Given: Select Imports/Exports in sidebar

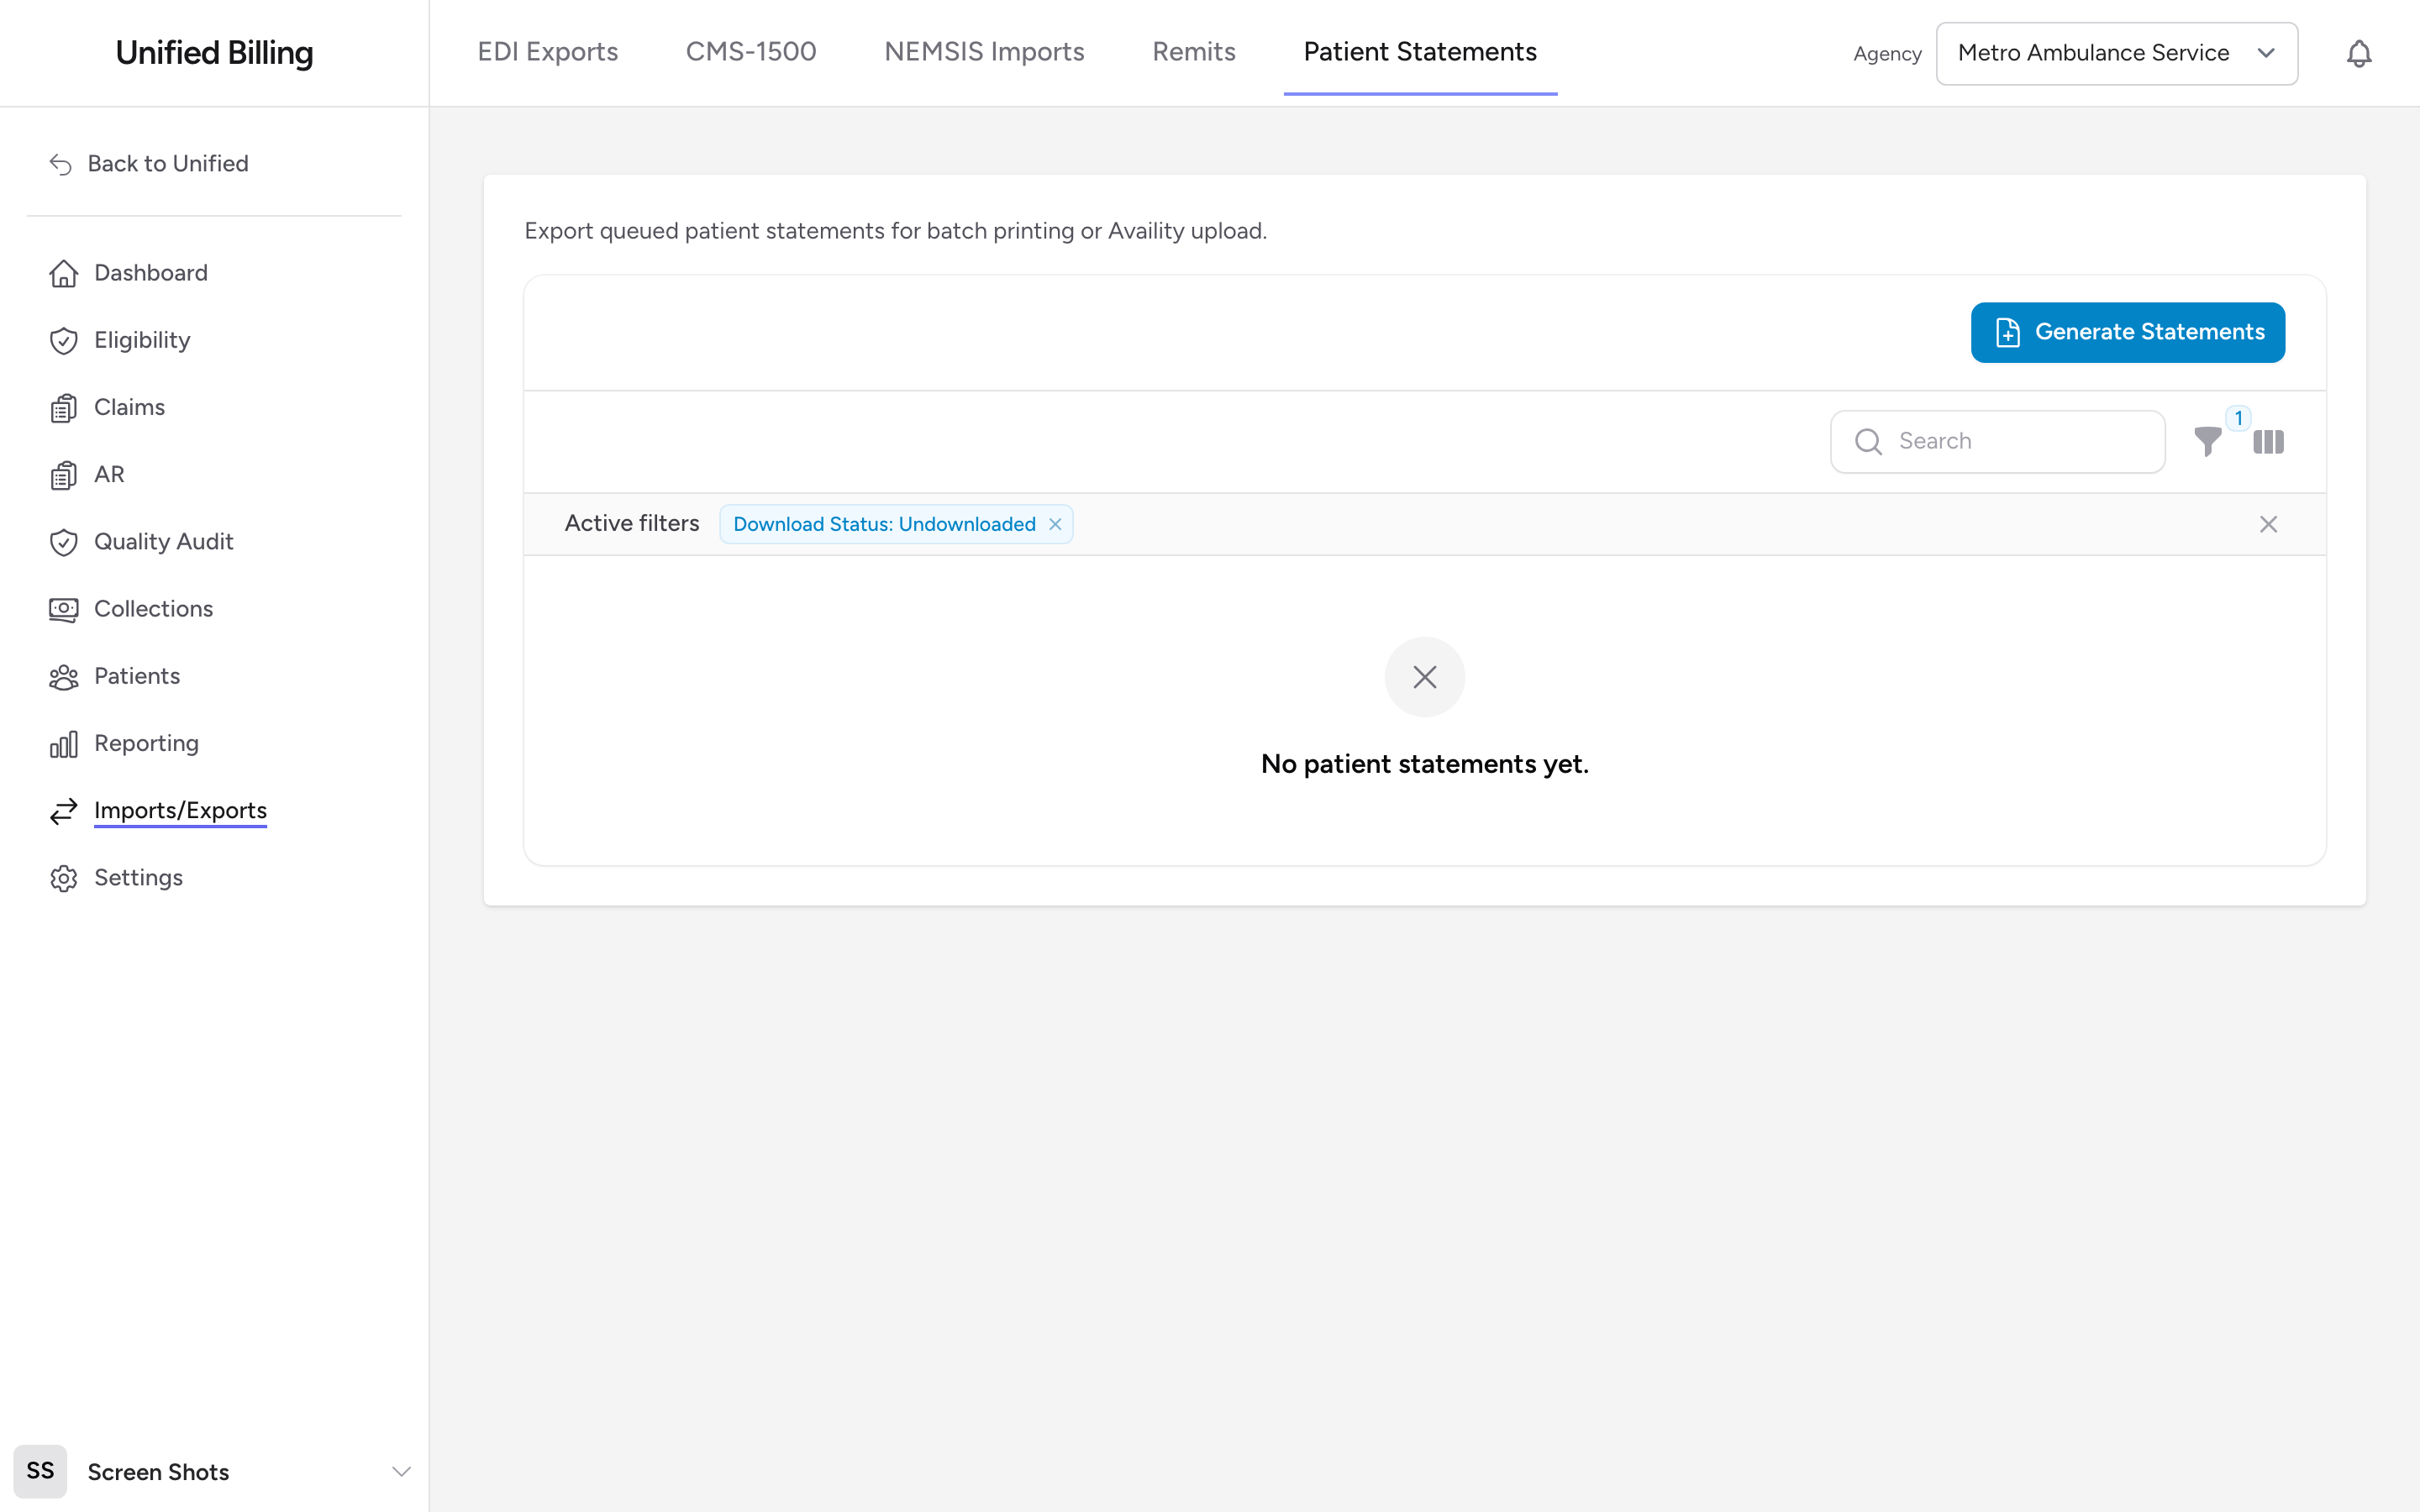Looking at the screenshot, I should 180,810.
